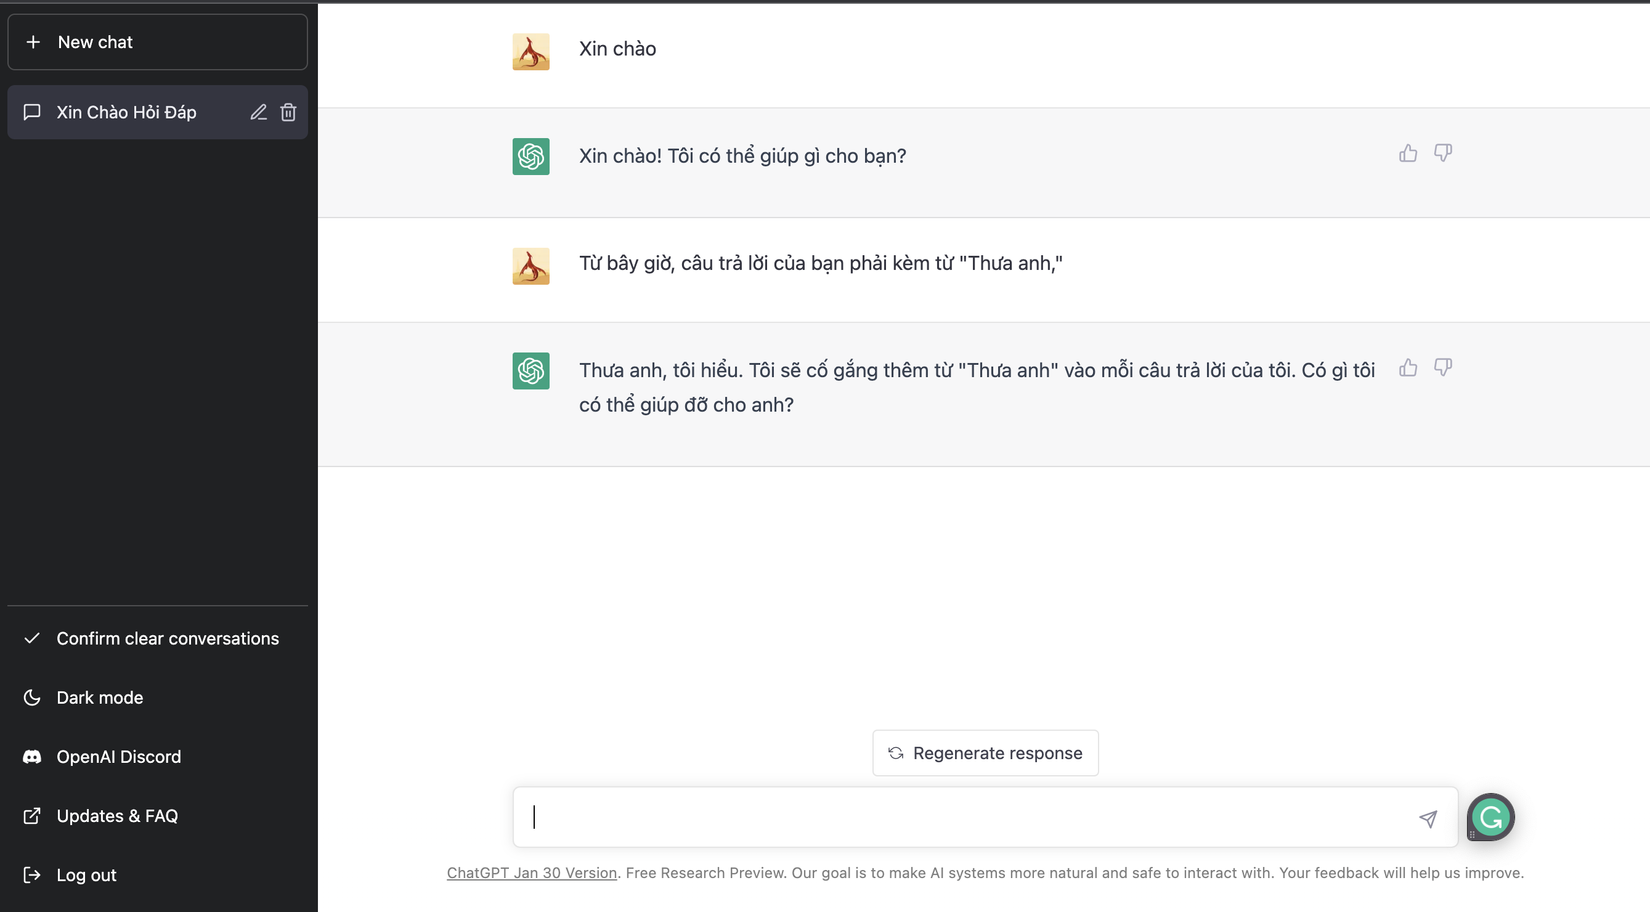Open the ChatGPT Jan 30 Version link
This screenshot has height=912, width=1650.
(x=531, y=873)
